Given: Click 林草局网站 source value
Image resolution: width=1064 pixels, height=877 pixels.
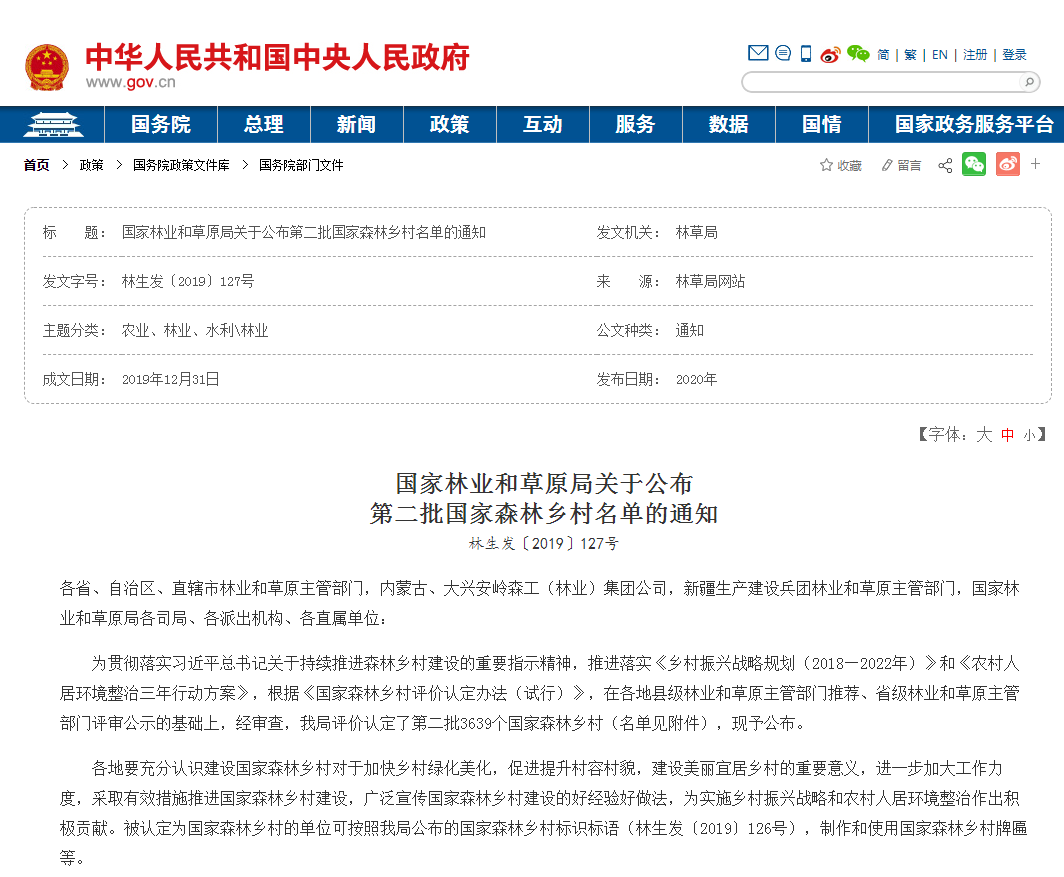Looking at the screenshot, I should click(x=710, y=282).
